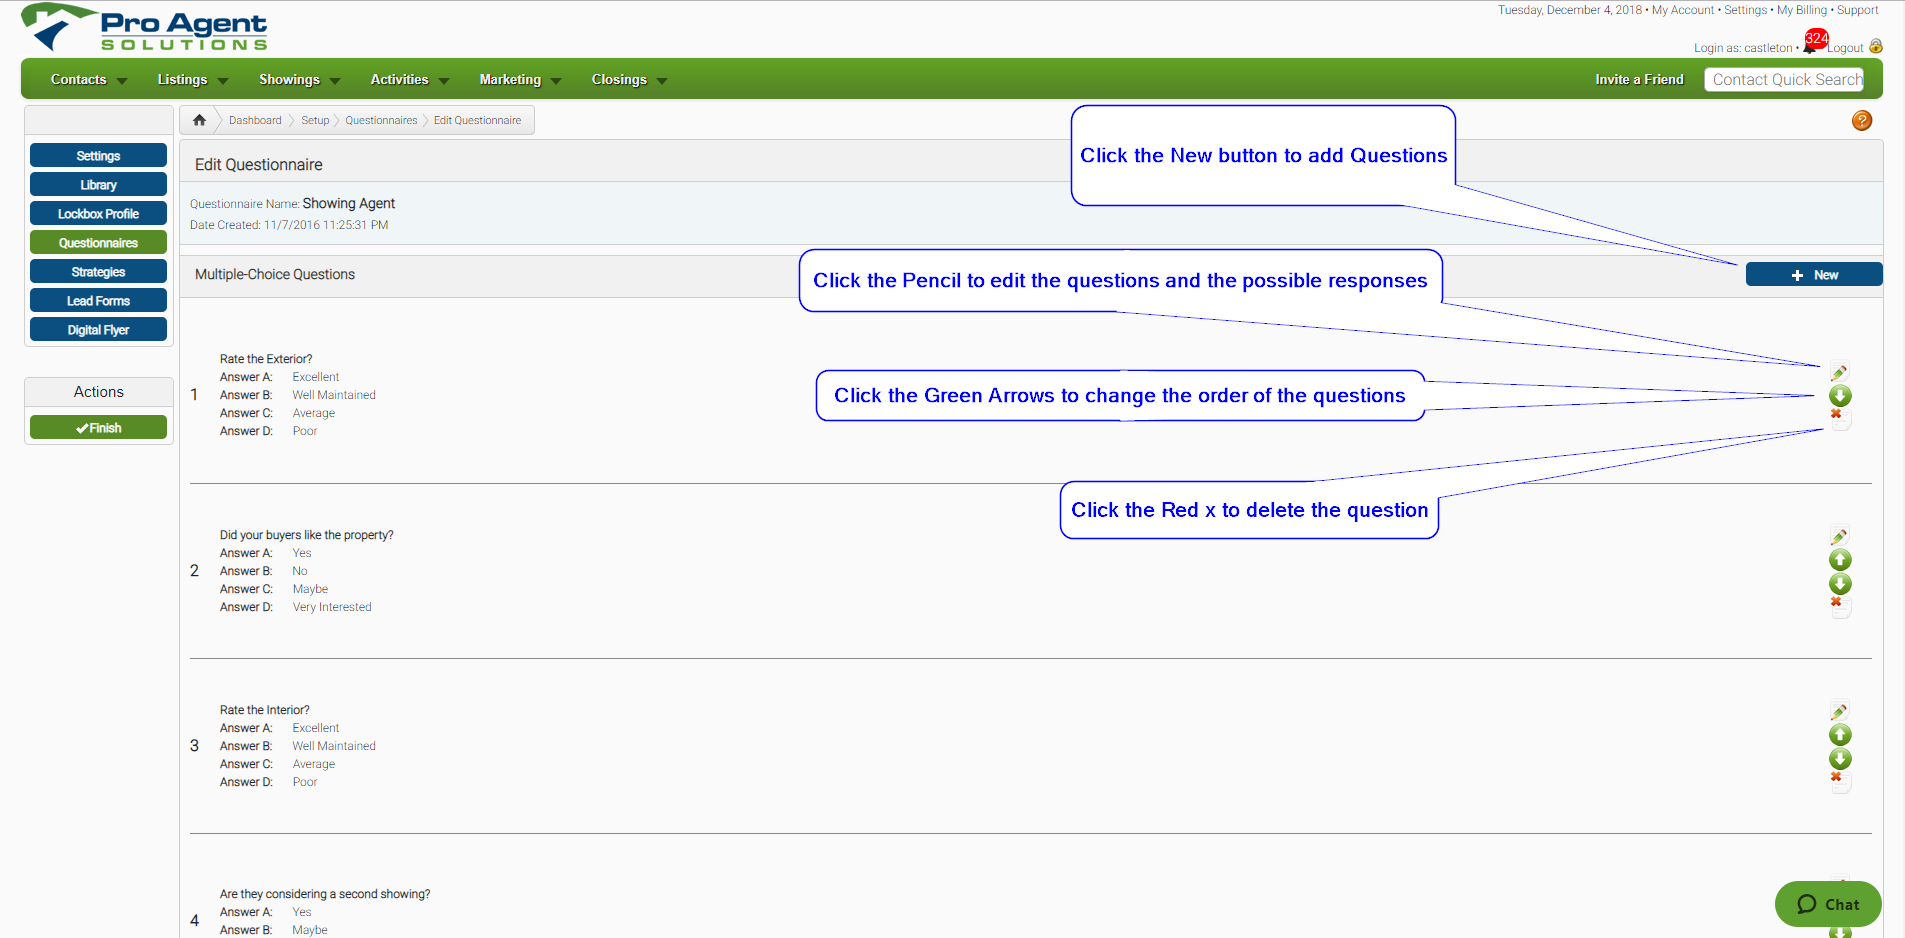
Task: Open Lockbox Profile in the sidebar
Action: (98, 214)
